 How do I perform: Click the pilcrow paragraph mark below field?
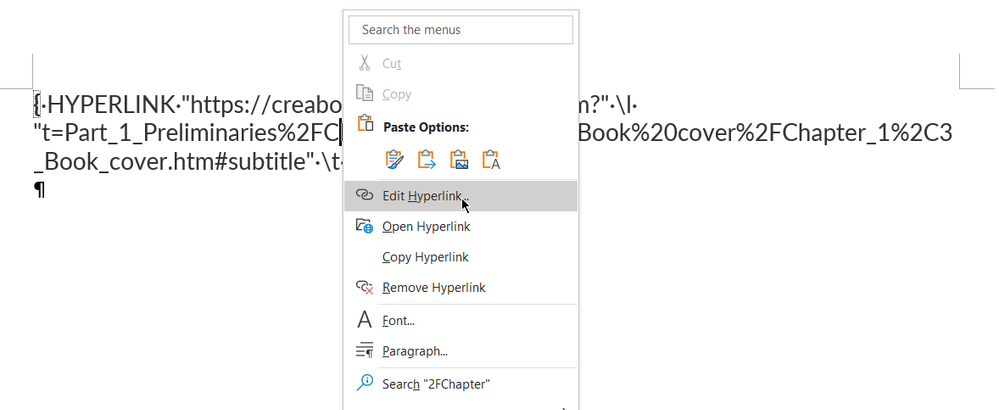pyautogui.click(x=40, y=188)
